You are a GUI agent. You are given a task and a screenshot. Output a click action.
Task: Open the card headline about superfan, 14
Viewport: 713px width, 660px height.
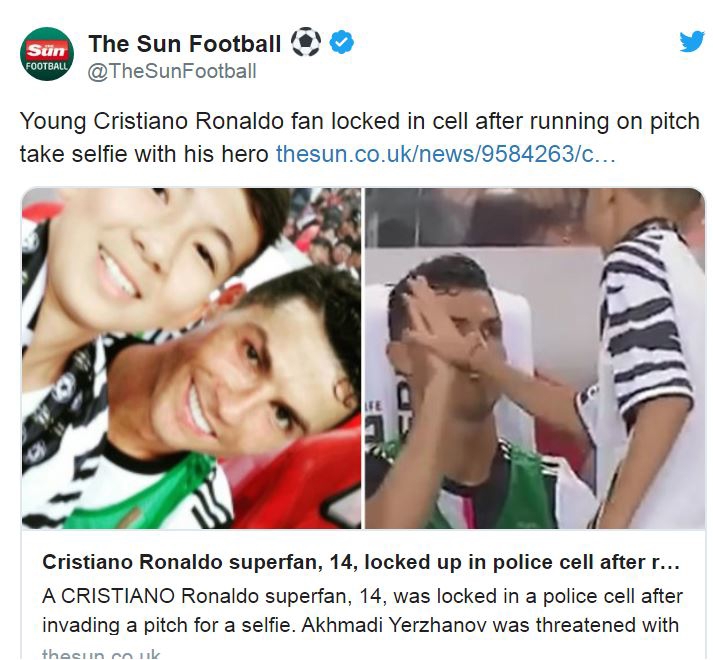click(x=361, y=562)
